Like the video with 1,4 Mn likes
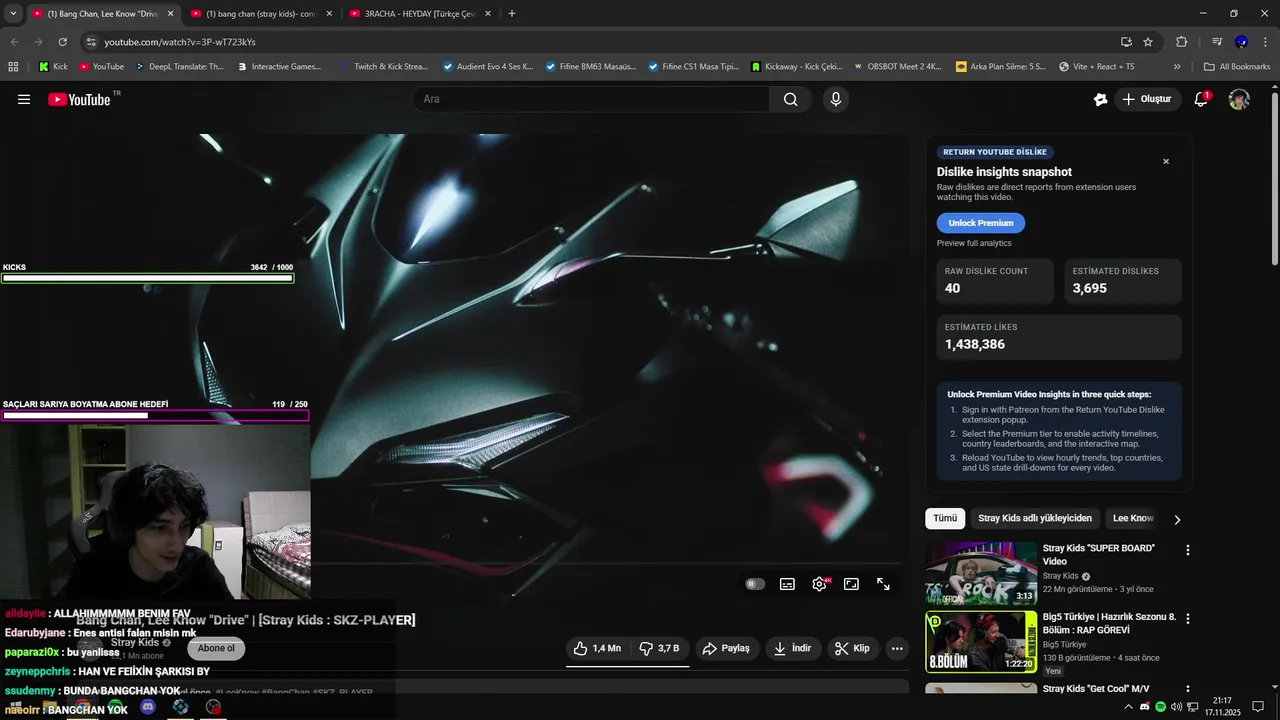 tap(598, 648)
